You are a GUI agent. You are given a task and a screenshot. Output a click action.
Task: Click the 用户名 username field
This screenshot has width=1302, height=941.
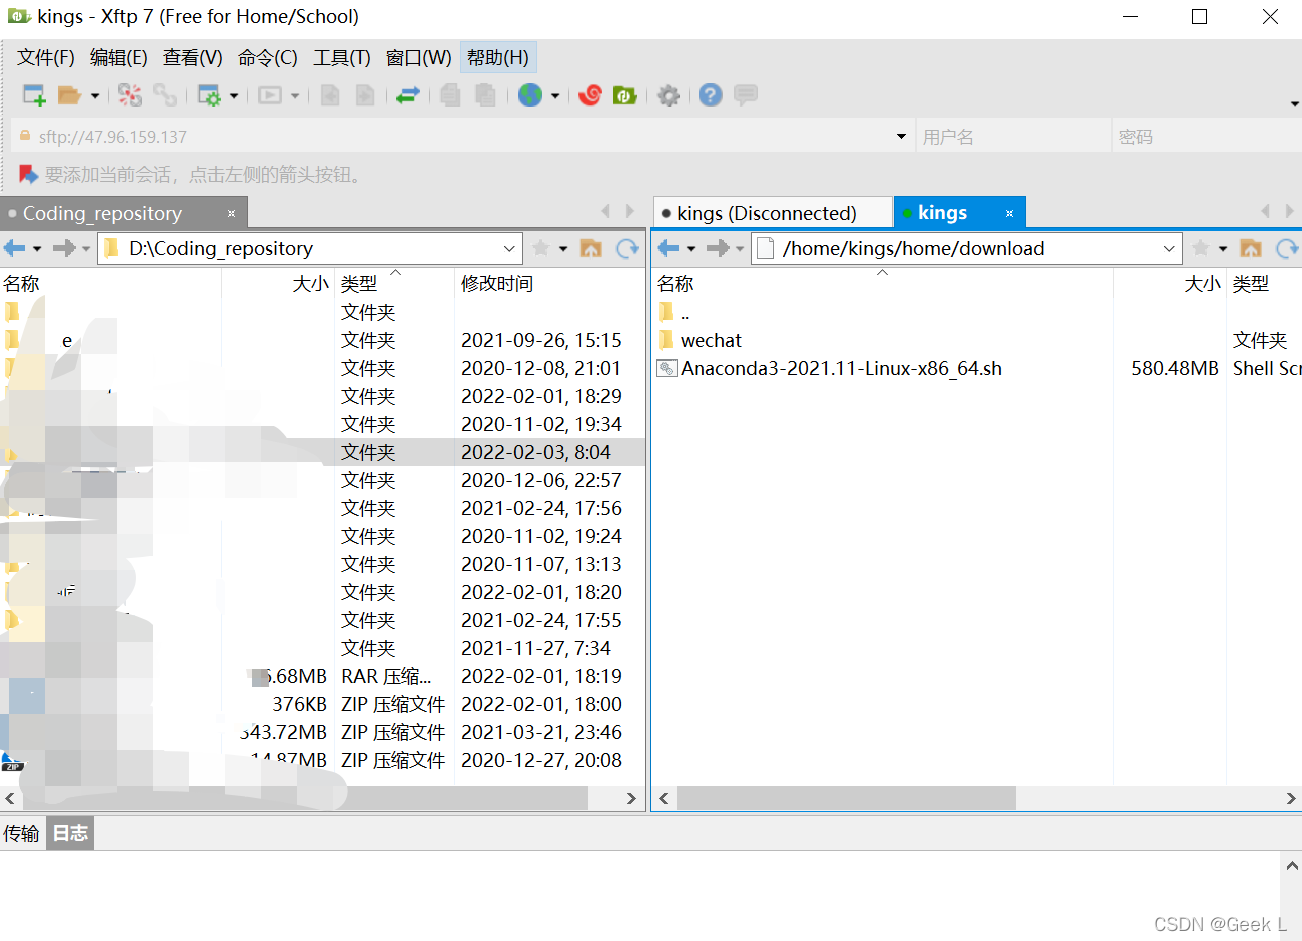click(1013, 137)
